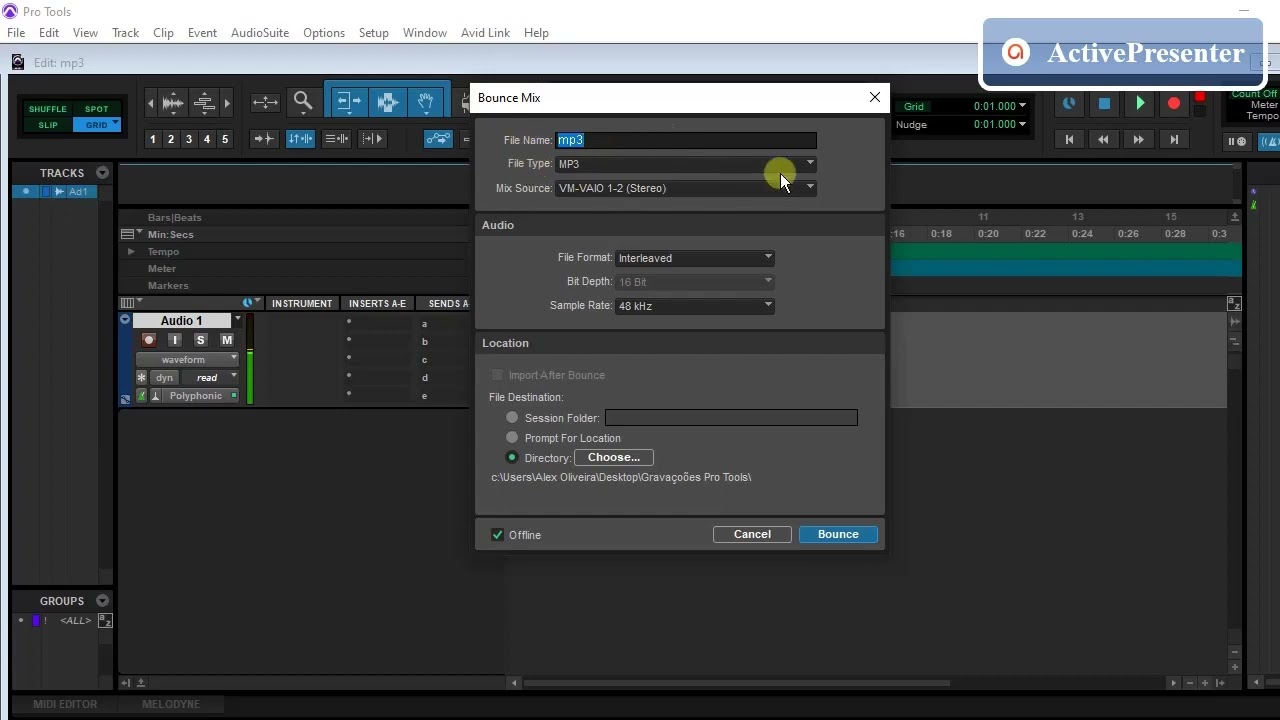
Task: Click Choose... directory button
Action: 614,457
